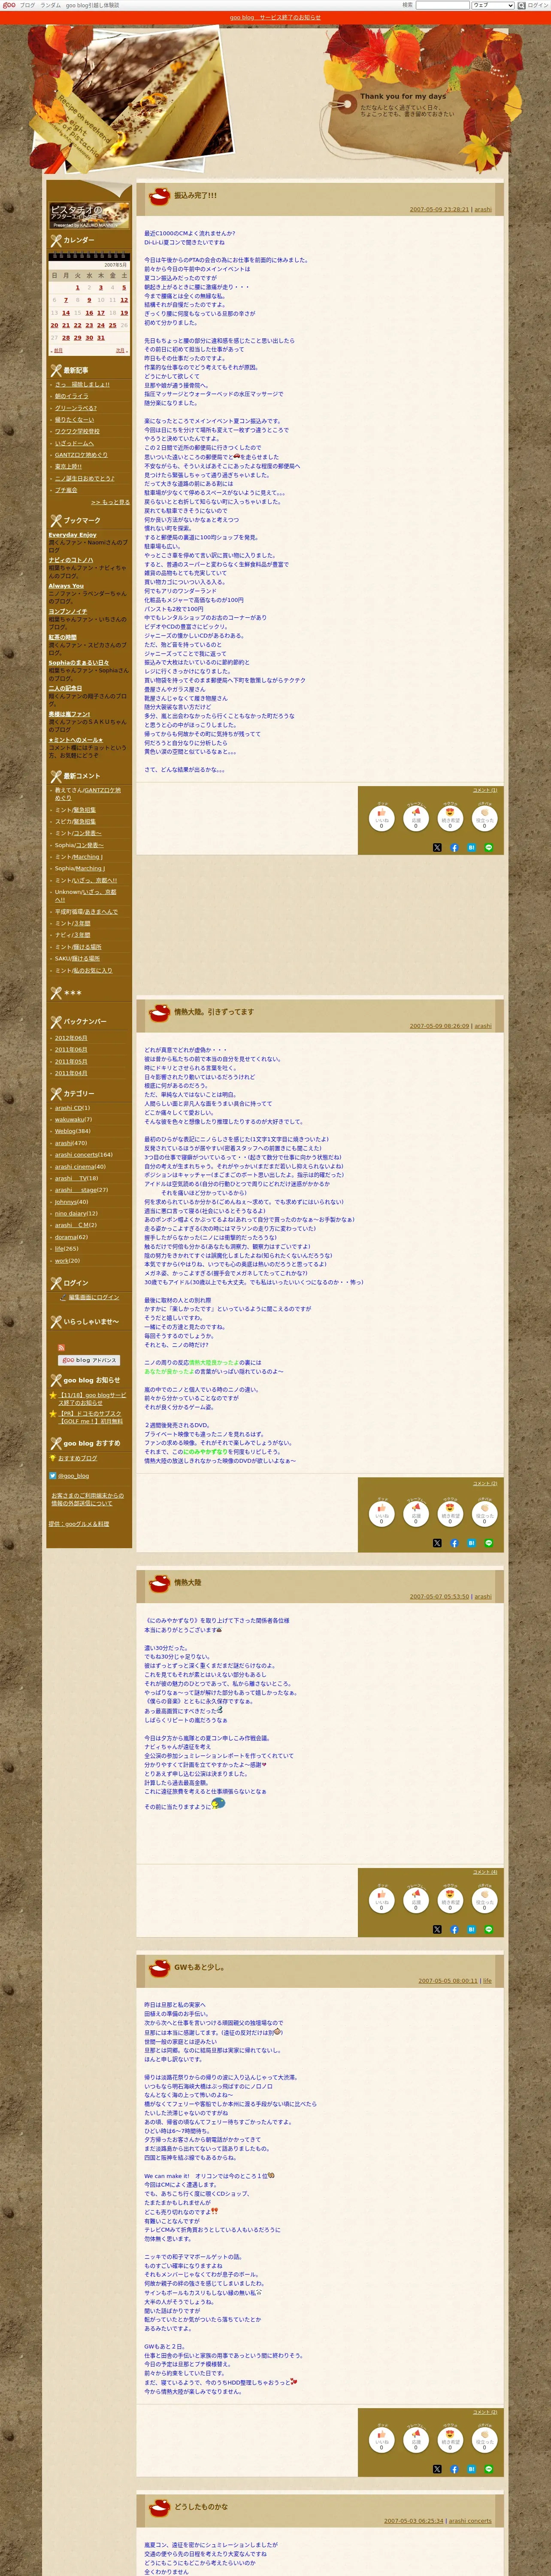Viewport: 551px width, 2576px height.
Task: Bookmark 振込み完了!!! post on Hatena
Action: pyautogui.click(x=471, y=847)
